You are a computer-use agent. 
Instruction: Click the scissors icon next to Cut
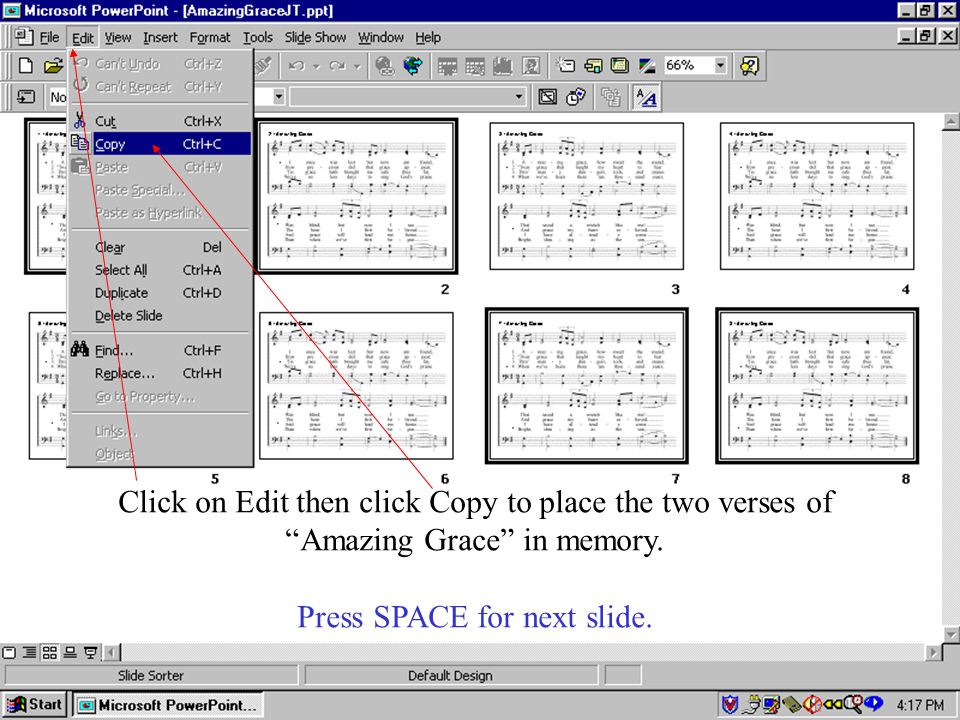[80, 121]
